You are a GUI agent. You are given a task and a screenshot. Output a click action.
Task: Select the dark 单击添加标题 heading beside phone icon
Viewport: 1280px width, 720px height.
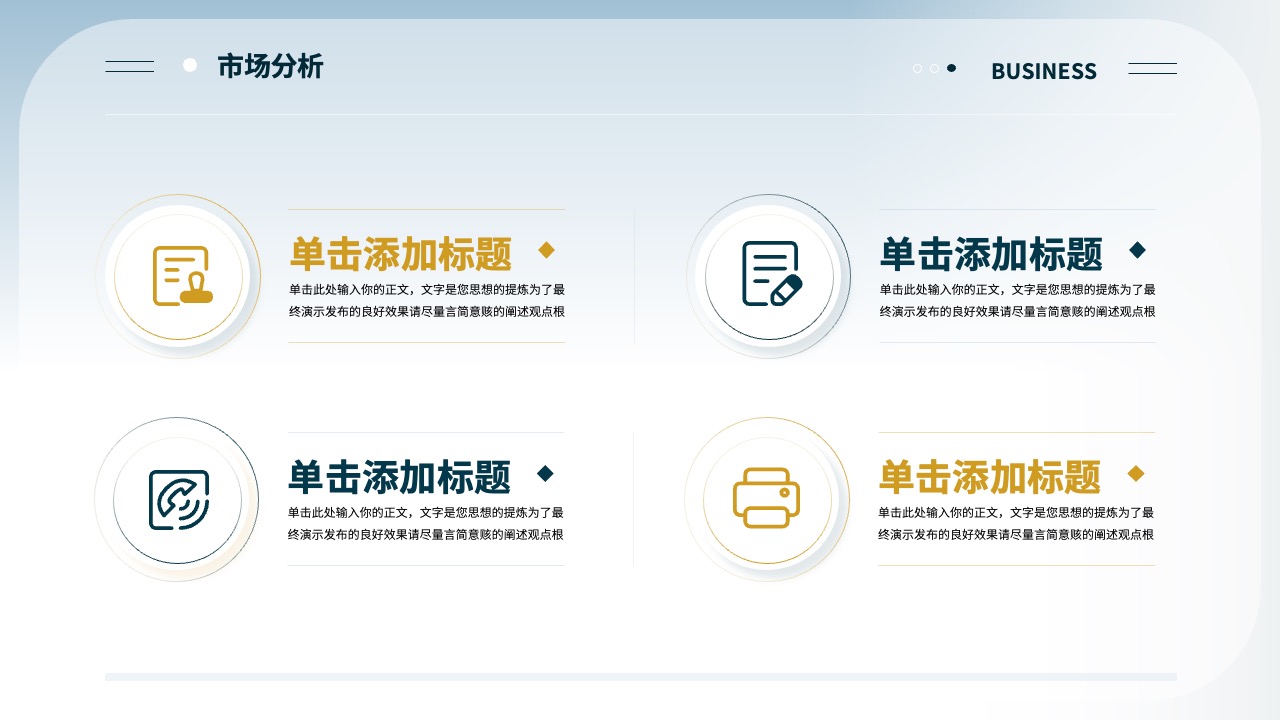[400, 478]
